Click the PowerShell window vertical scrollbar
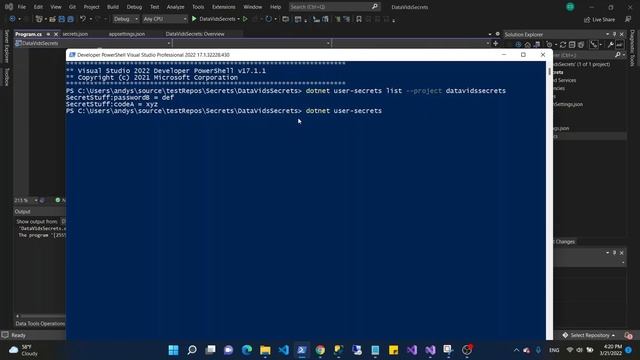Viewport: 640px width, 360px height. point(549,200)
